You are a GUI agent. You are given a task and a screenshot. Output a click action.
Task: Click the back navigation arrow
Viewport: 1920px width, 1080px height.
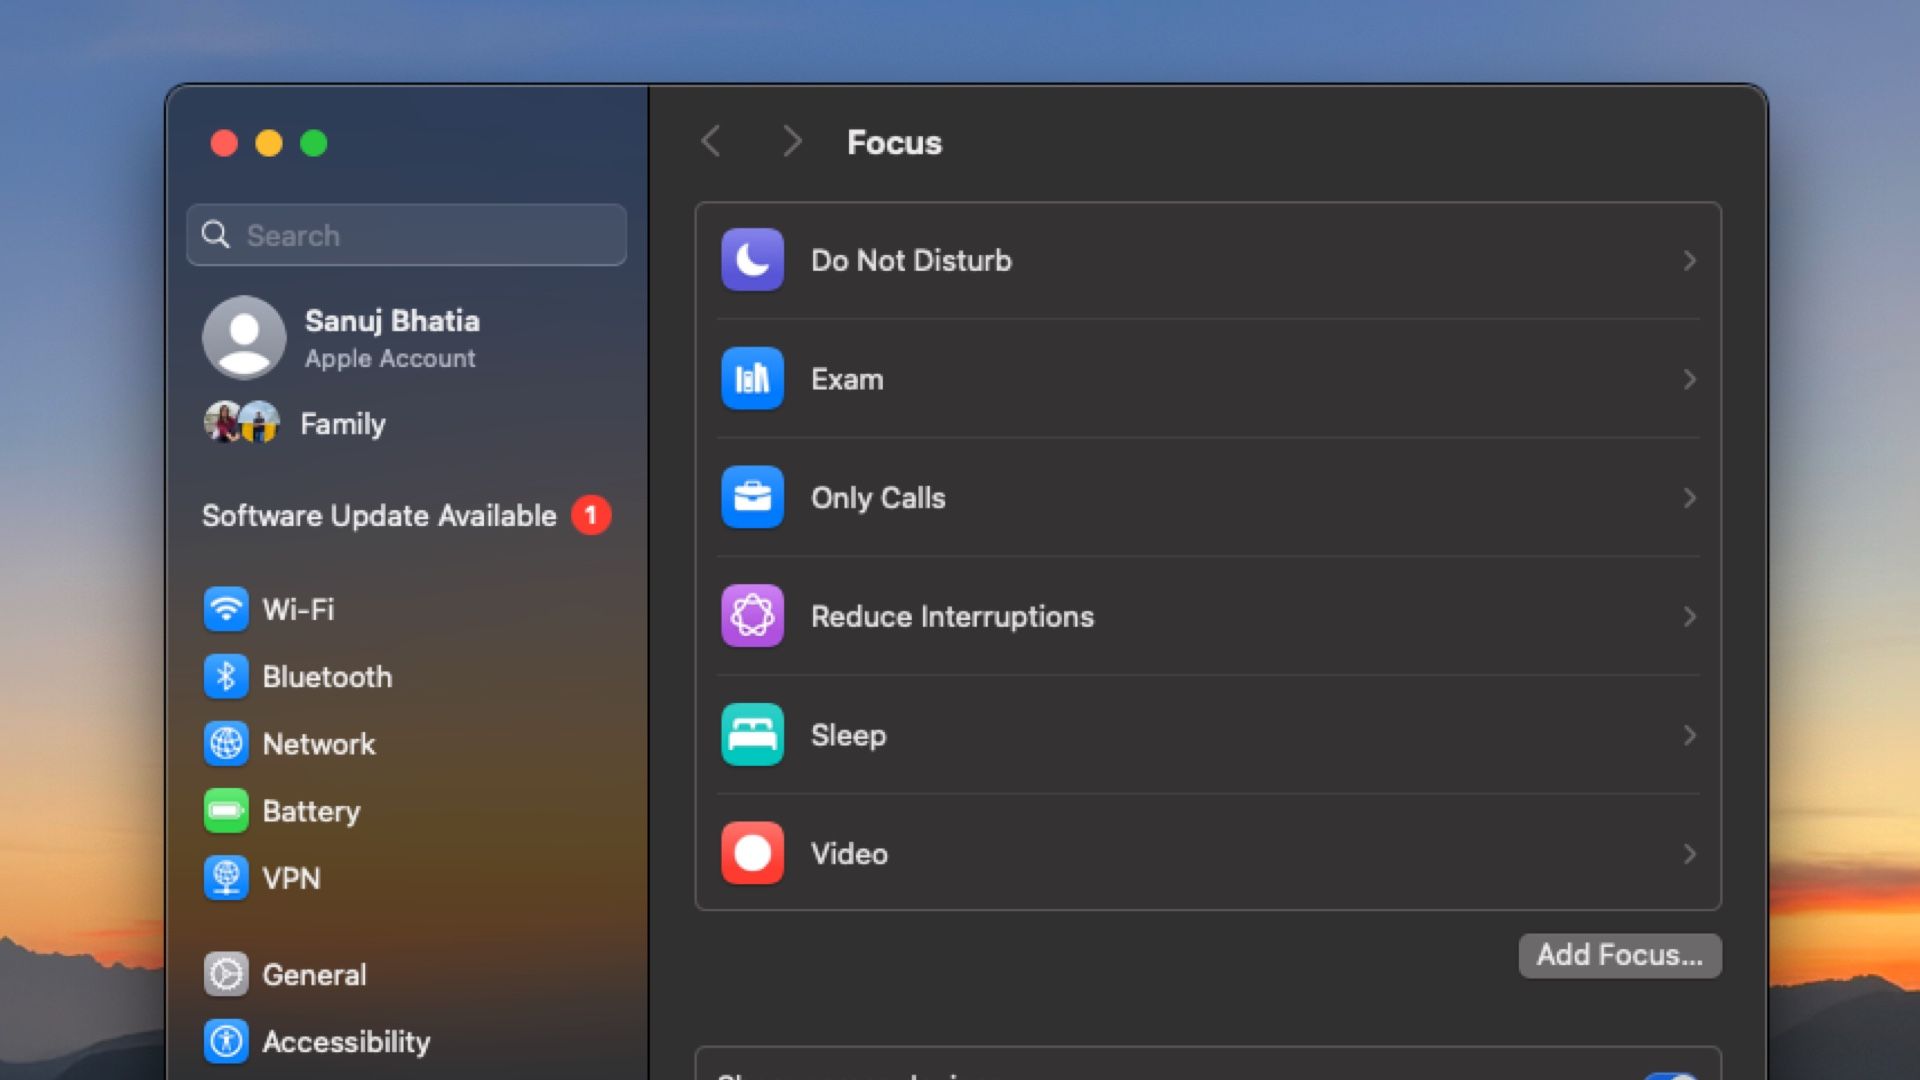[x=711, y=142]
